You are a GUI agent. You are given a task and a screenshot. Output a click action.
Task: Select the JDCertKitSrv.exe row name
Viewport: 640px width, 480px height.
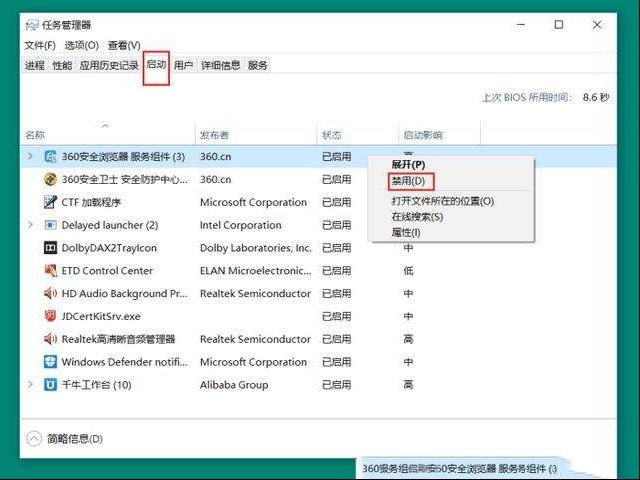101,316
